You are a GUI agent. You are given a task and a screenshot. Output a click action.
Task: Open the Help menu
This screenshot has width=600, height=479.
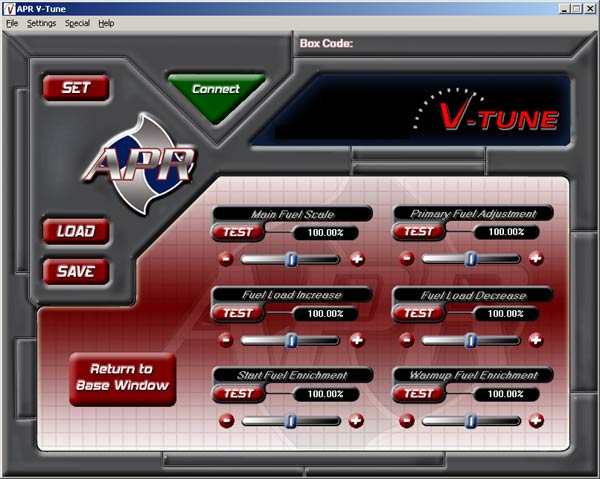tap(106, 23)
